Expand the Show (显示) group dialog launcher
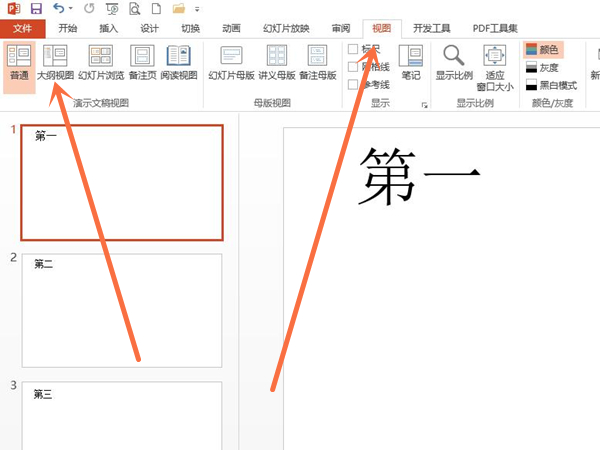600x450 pixels. pyautogui.click(x=424, y=105)
